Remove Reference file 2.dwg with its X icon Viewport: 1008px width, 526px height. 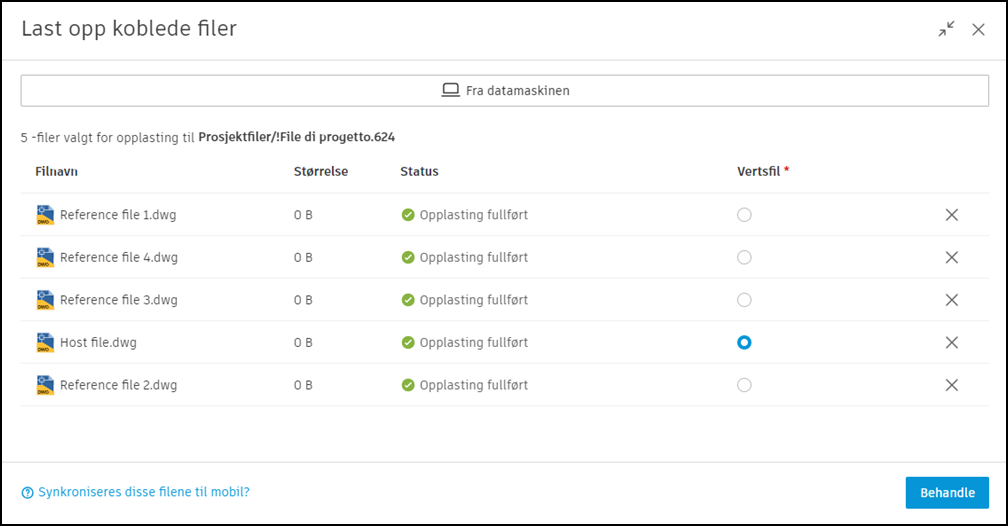[x=951, y=385]
